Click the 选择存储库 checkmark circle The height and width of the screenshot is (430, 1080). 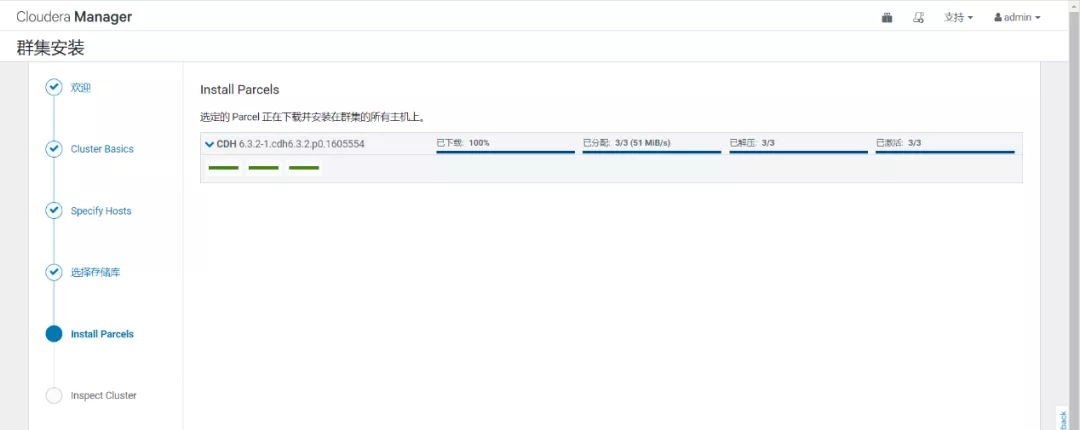click(54, 272)
